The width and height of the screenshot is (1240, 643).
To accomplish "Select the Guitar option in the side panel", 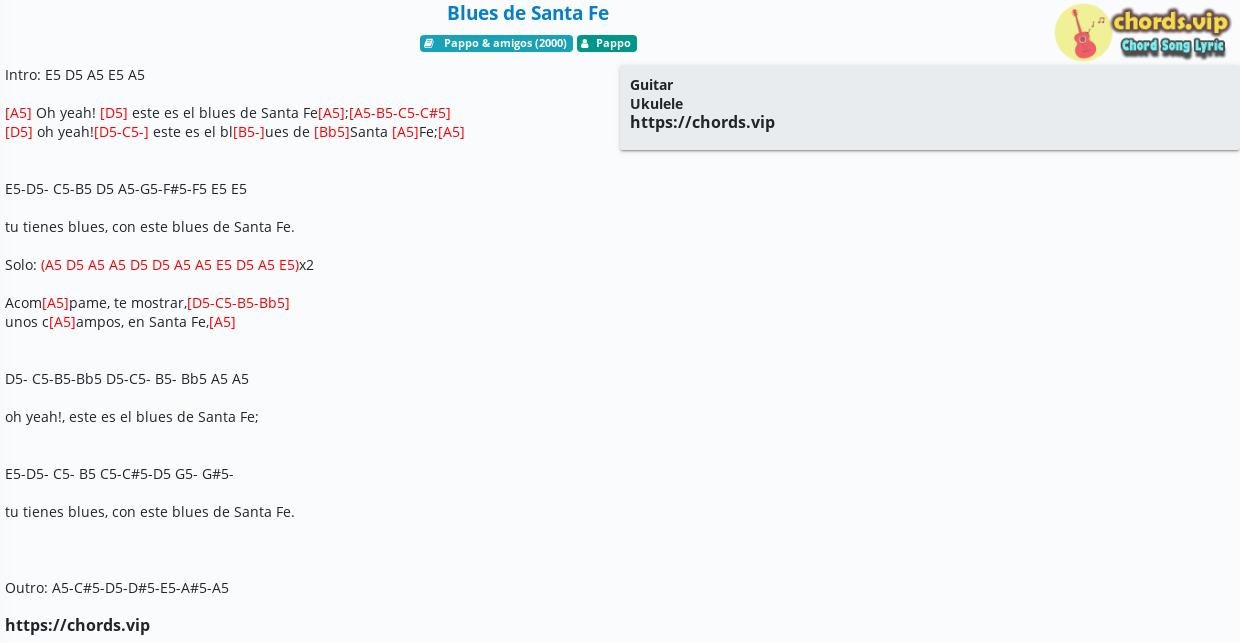I will 651,85.
